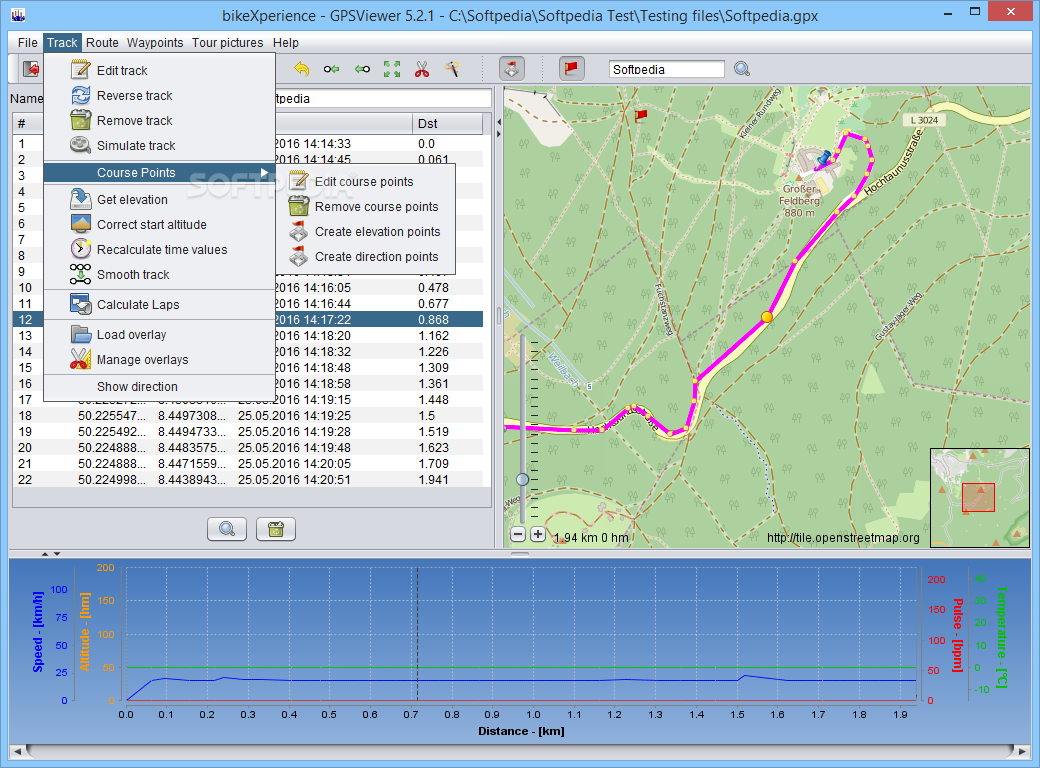This screenshot has width=1040, height=768.
Task: Select table row 20 with distance 1.623
Action: pyautogui.click(x=247, y=448)
